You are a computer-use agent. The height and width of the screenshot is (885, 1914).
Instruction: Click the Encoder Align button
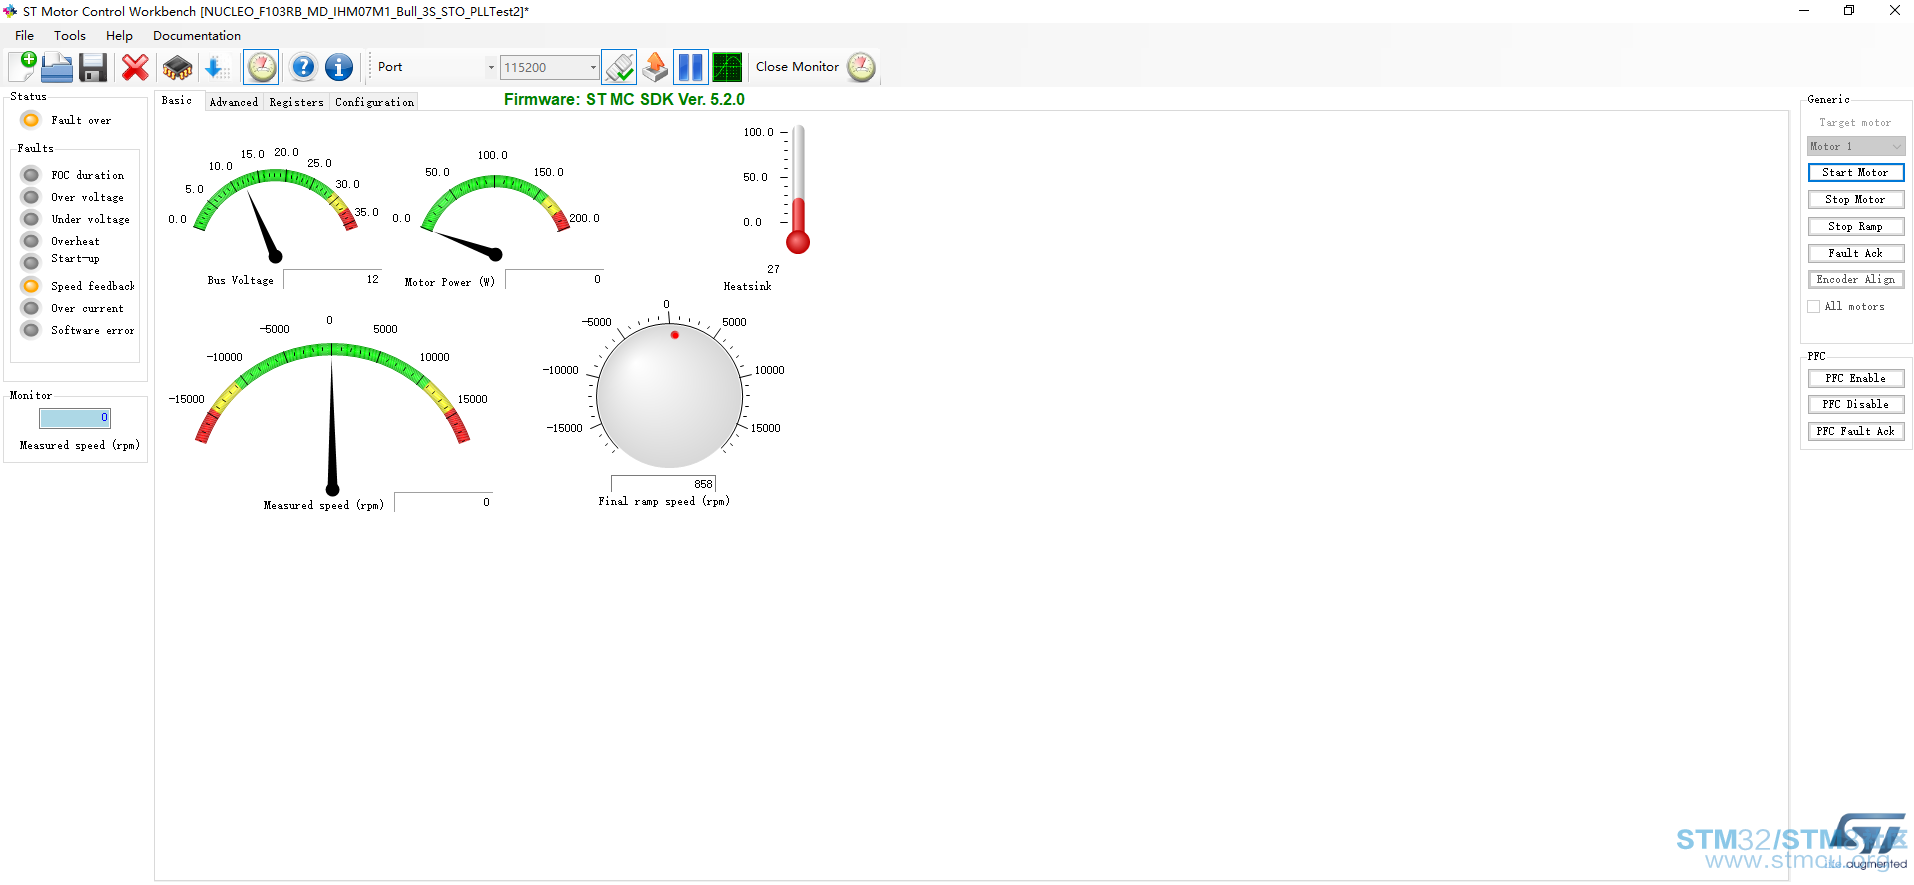tap(1855, 280)
